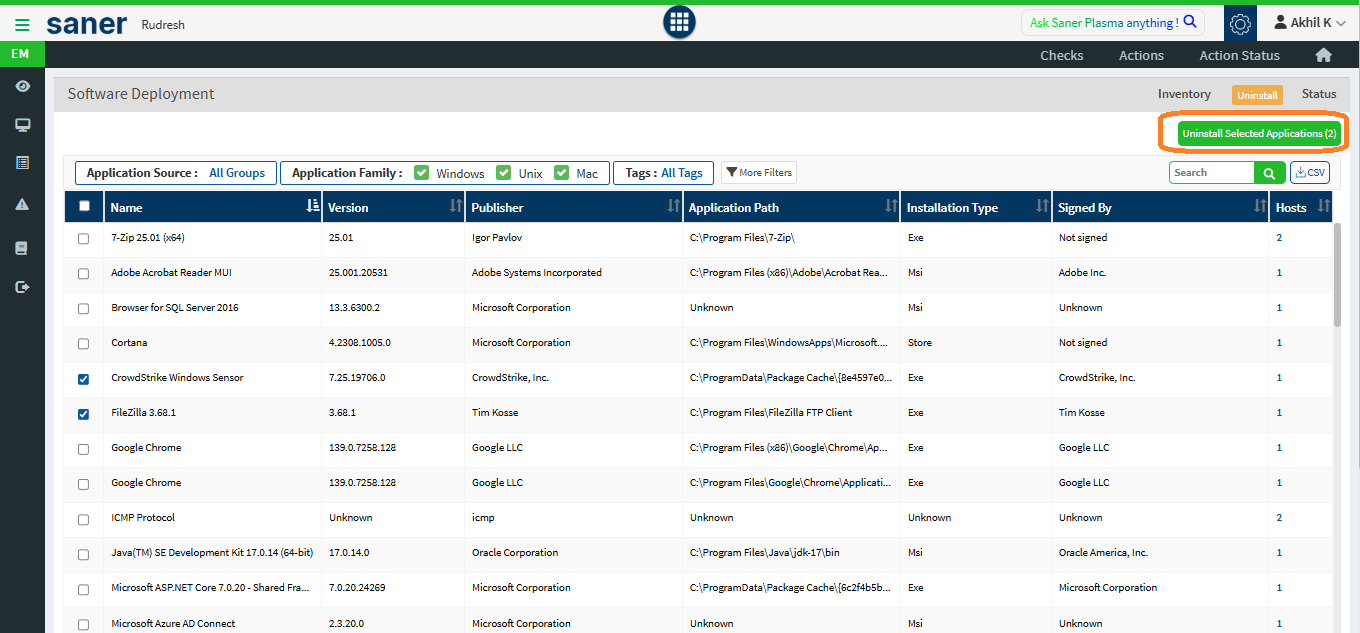Click the magnifier in Ask Saner Plasma box
Viewport: 1360px width, 633px height.
click(x=1189, y=22)
